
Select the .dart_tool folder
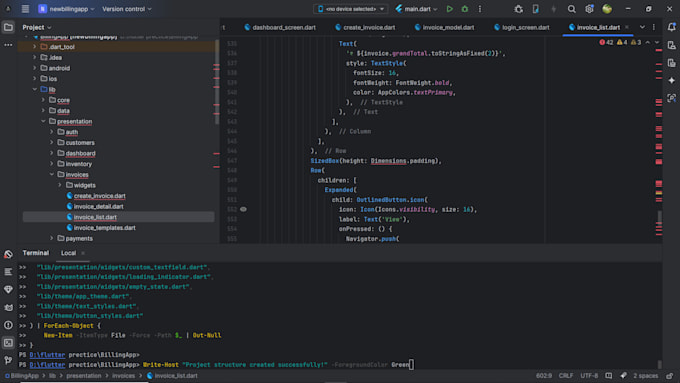pyautogui.click(x=62, y=47)
